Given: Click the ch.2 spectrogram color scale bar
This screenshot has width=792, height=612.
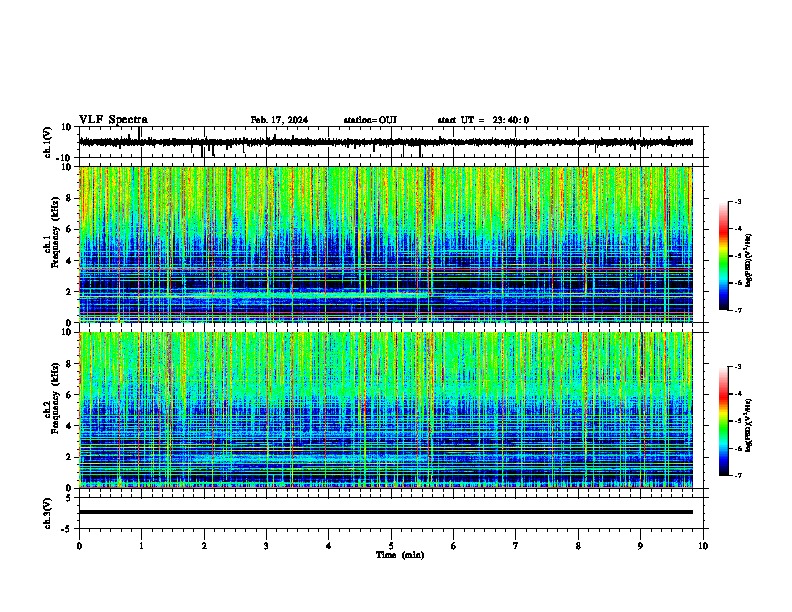Looking at the screenshot, I should coord(724,421).
